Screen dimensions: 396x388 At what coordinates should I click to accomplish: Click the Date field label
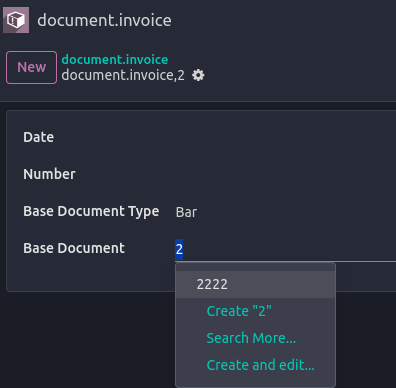click(x=38, y=137)
